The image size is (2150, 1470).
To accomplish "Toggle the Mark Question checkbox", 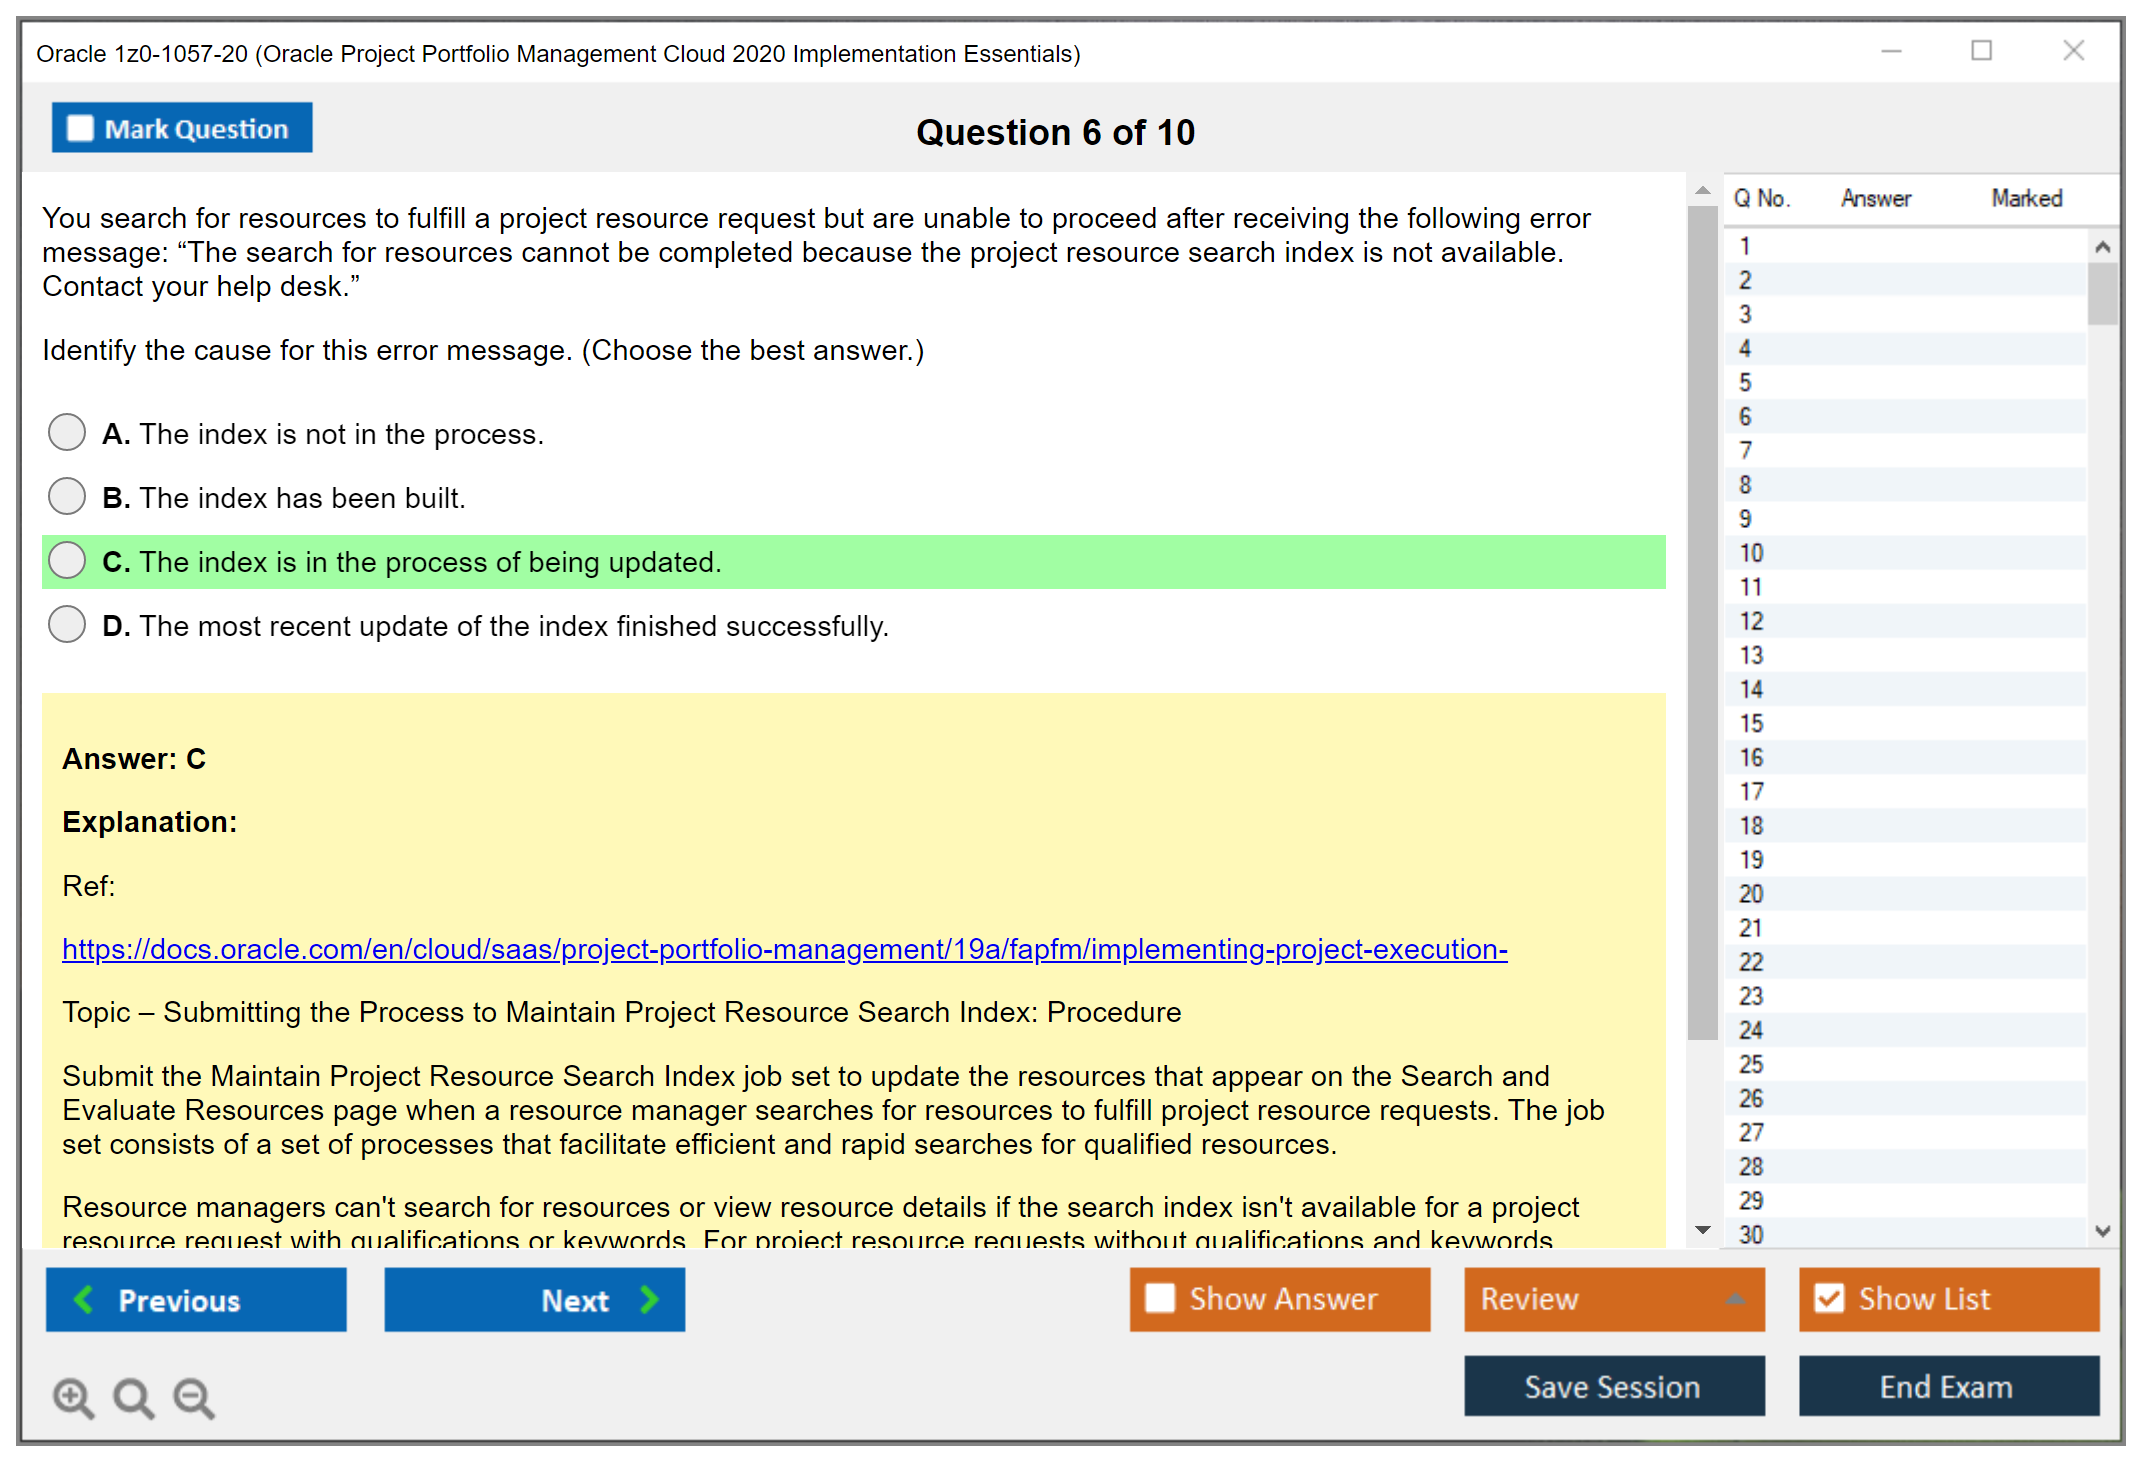I will pyautogui.click(x=80, y=128).
